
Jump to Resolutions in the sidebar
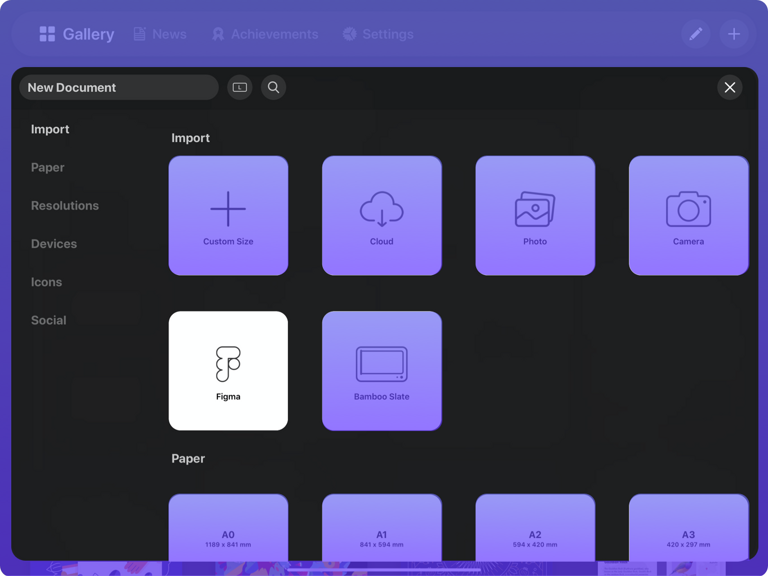coord(65,206)
